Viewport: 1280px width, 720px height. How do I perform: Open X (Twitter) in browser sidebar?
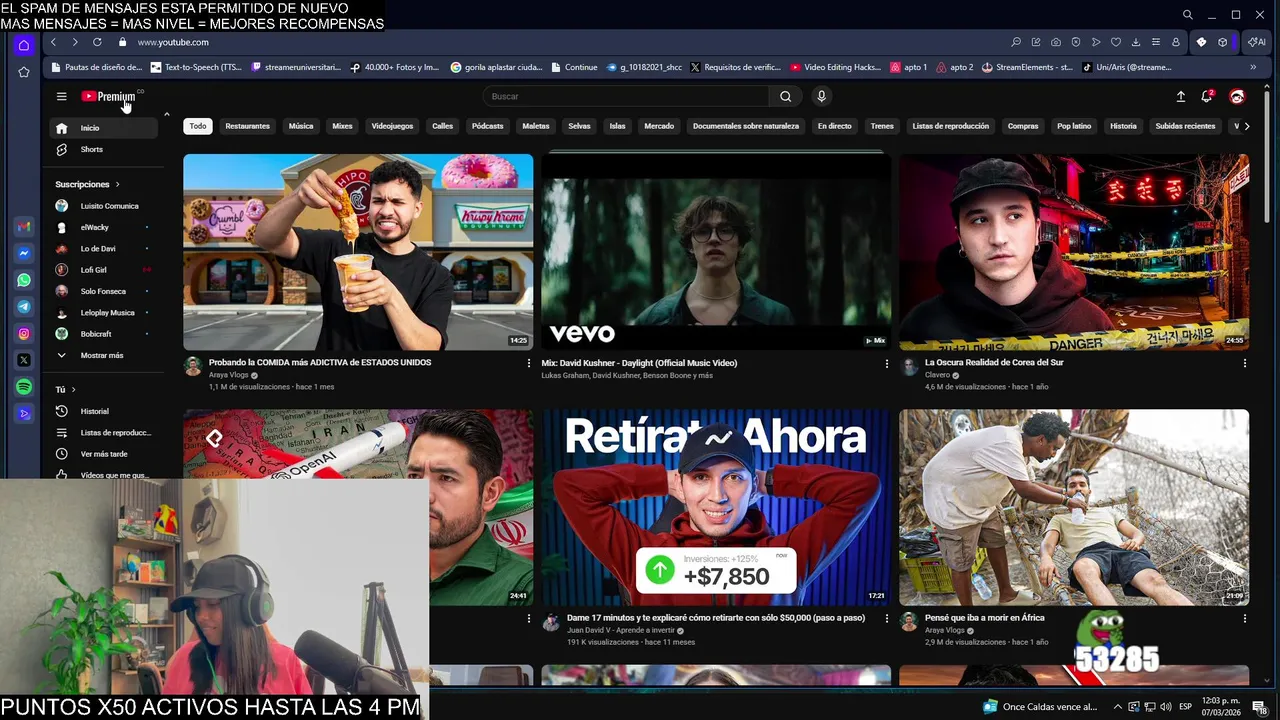coord(24,360)
